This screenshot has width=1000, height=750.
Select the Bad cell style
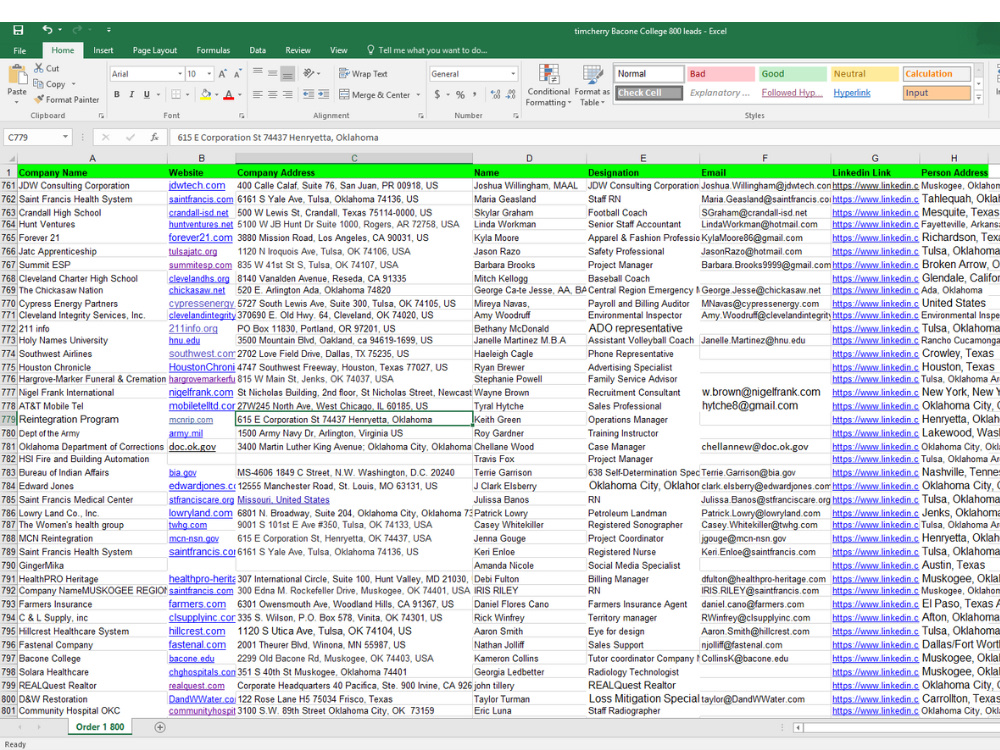pos(721,73)
